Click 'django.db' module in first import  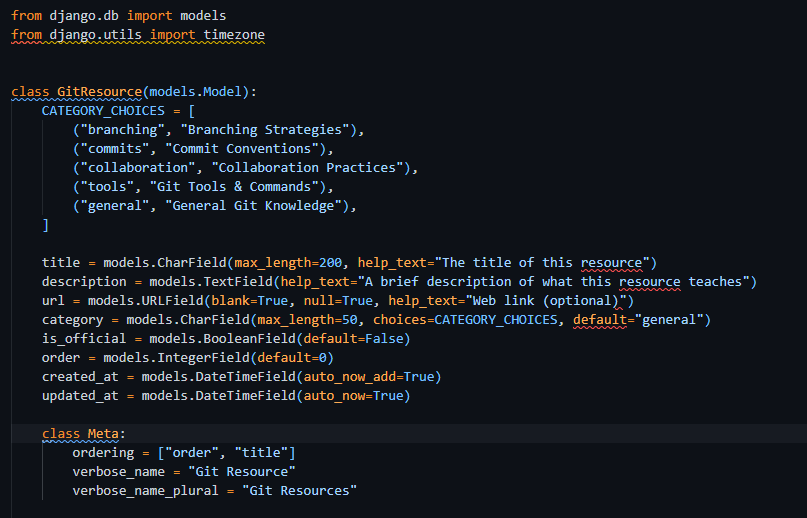click(84, 16)
